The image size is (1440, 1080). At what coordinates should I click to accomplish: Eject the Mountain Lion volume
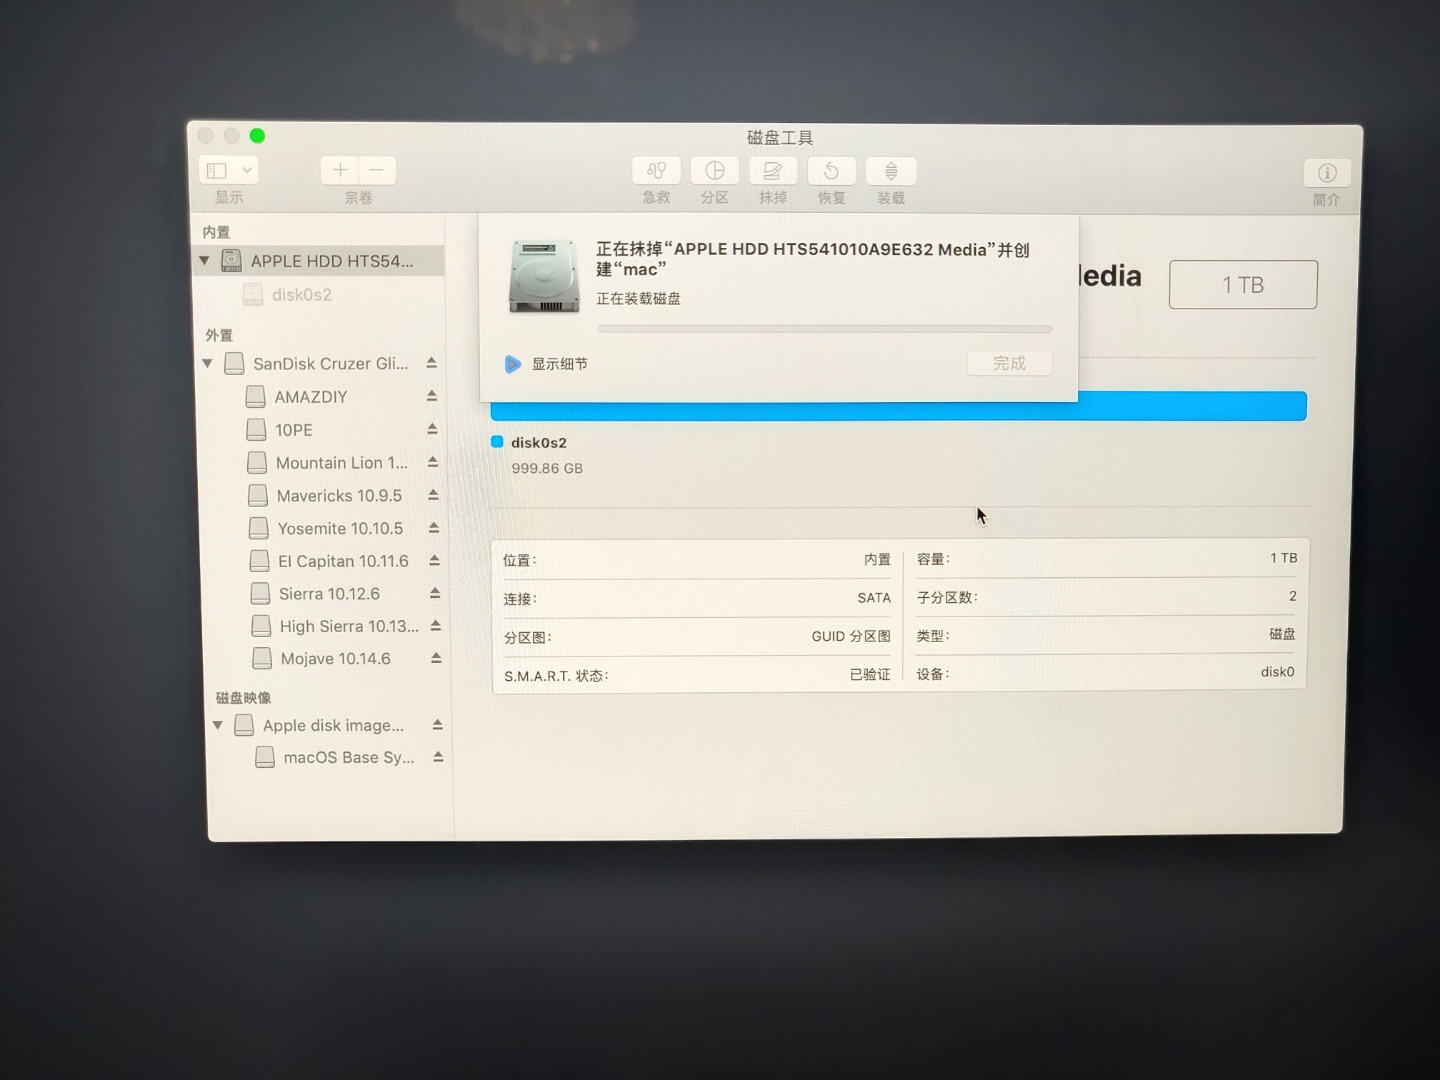pos(433,462)
